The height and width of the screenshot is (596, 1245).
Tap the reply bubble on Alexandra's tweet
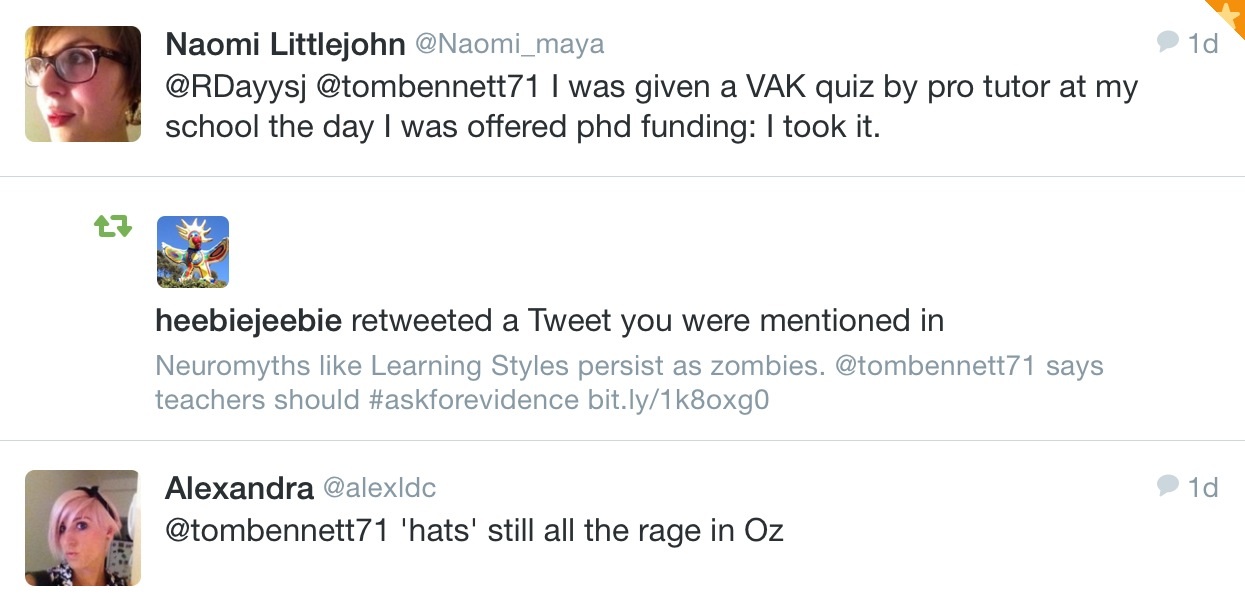(x=1168, y=487)
